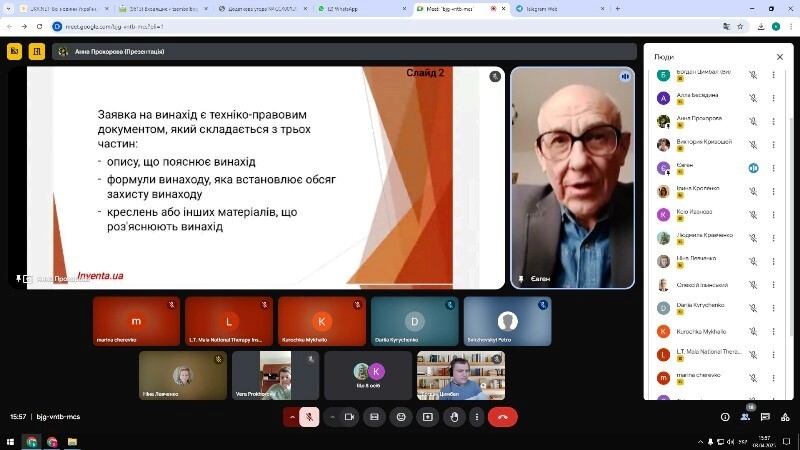
Task: Open audio settings arrow beside the microphone
Action: (292, 417)
